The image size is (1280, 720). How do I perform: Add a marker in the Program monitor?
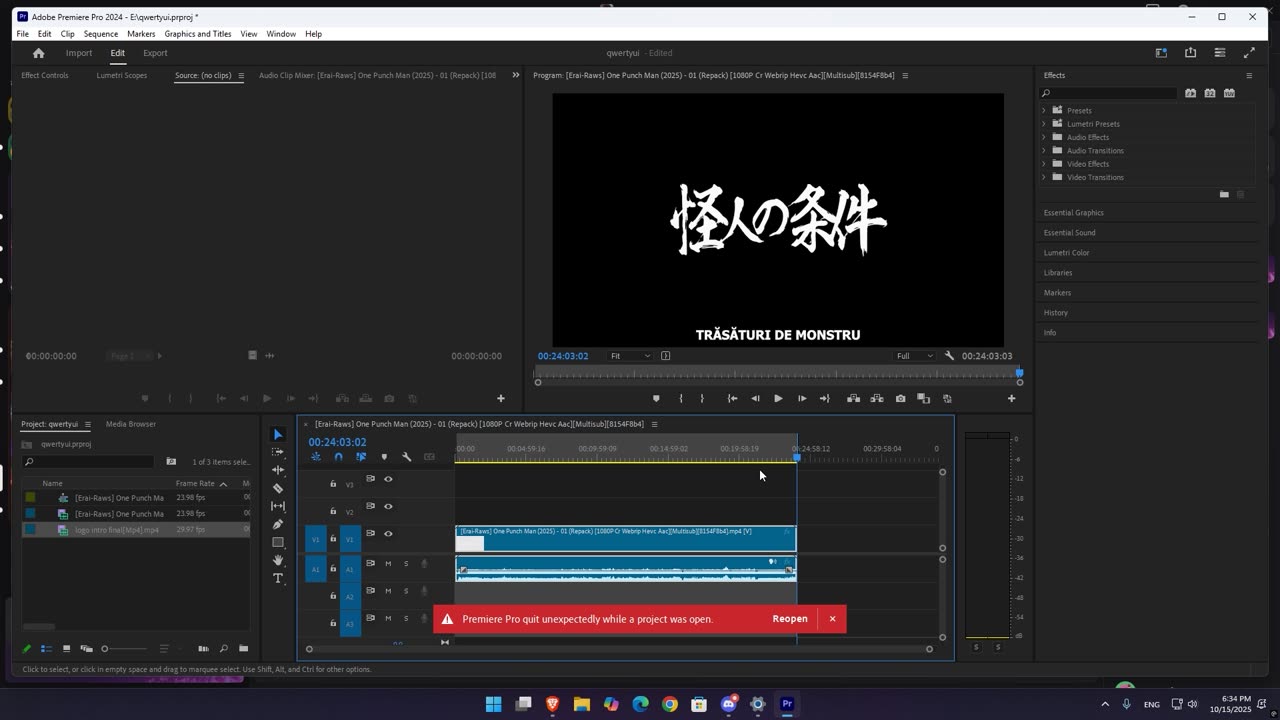point(656,398)
